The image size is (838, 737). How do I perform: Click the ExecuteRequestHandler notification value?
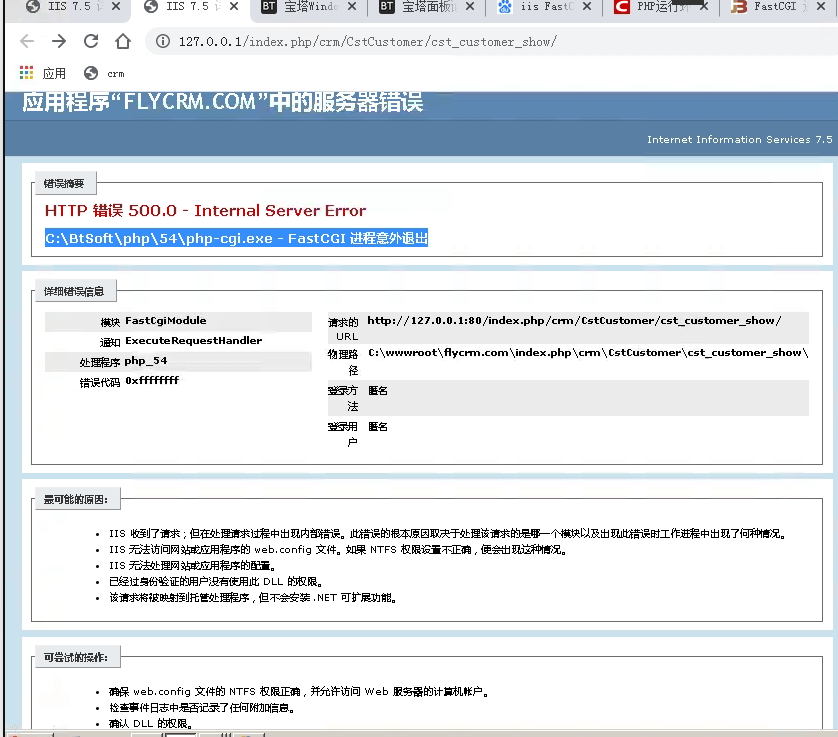(x=193, y=340)
